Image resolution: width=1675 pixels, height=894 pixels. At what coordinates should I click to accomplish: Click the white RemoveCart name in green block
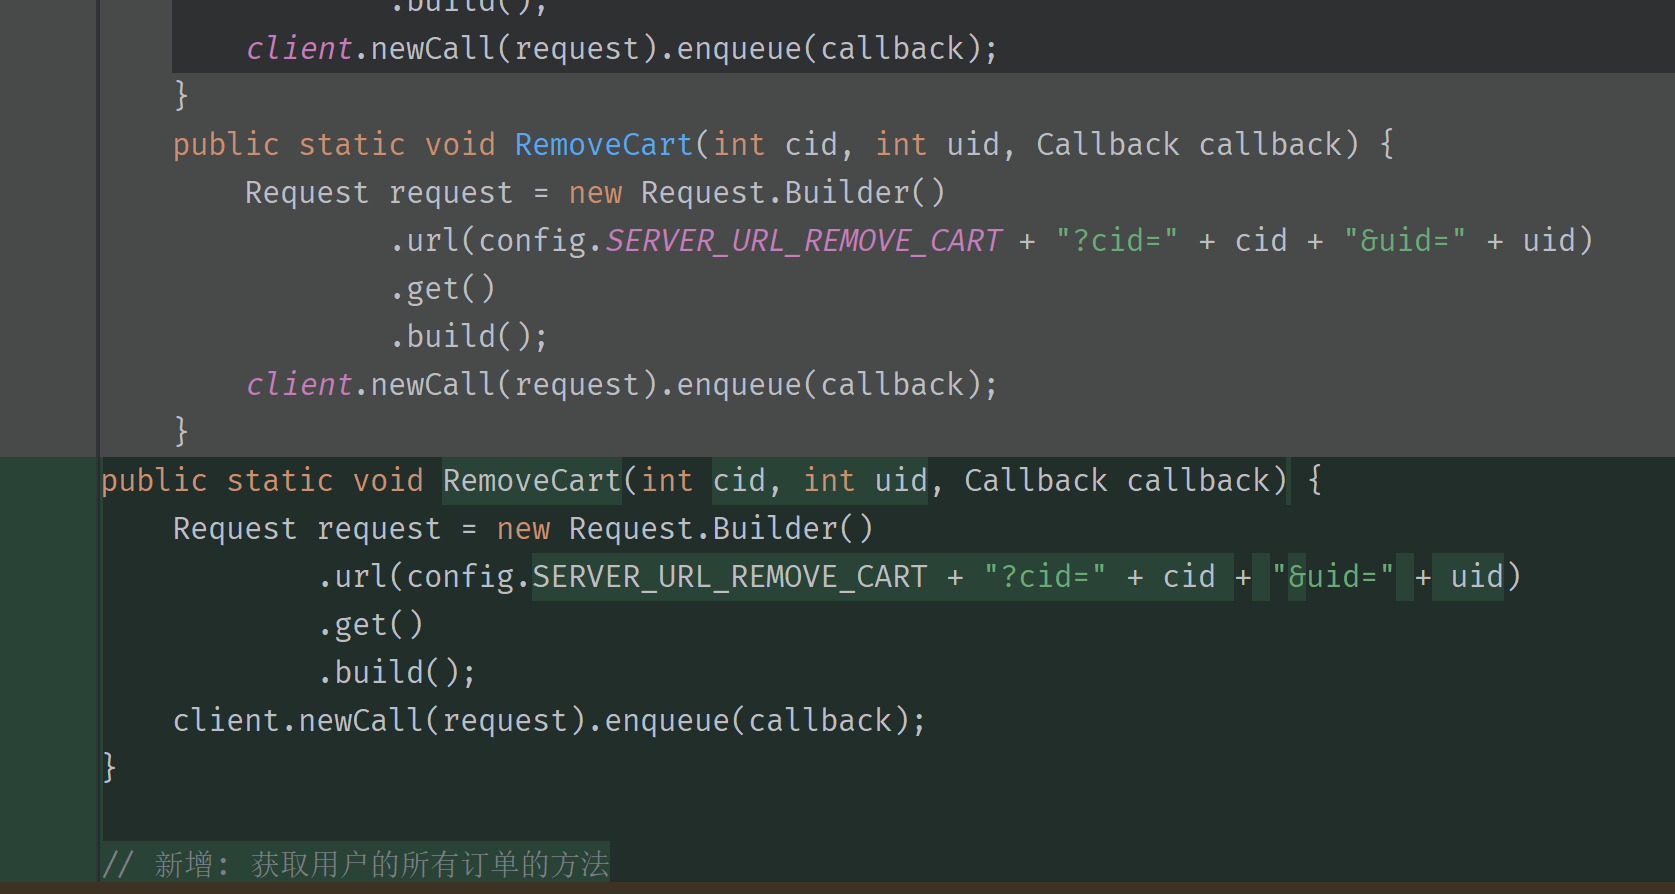coord(531,481)
